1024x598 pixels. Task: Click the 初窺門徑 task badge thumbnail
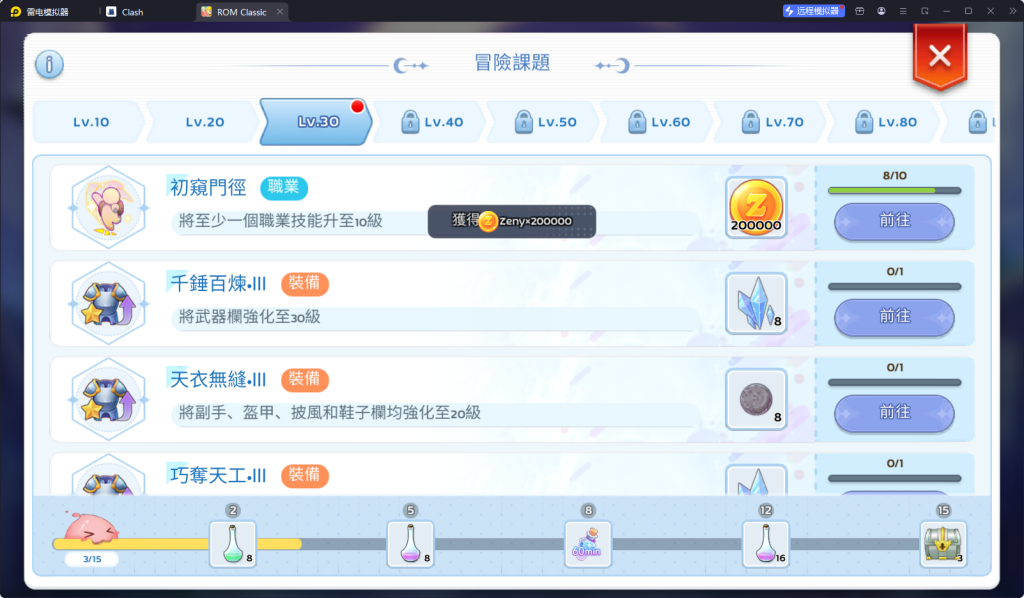point(108,208)
